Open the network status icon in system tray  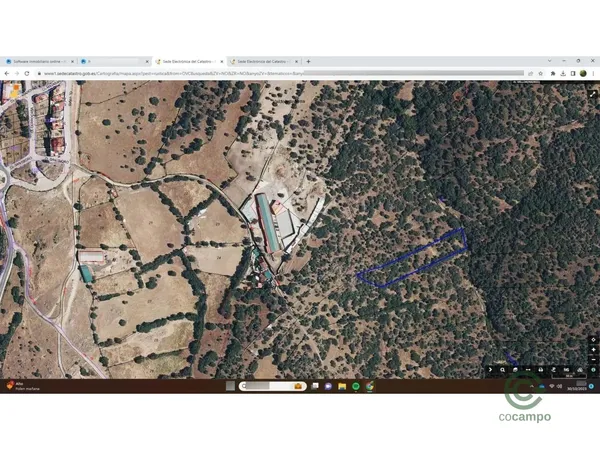coord(551,386)
